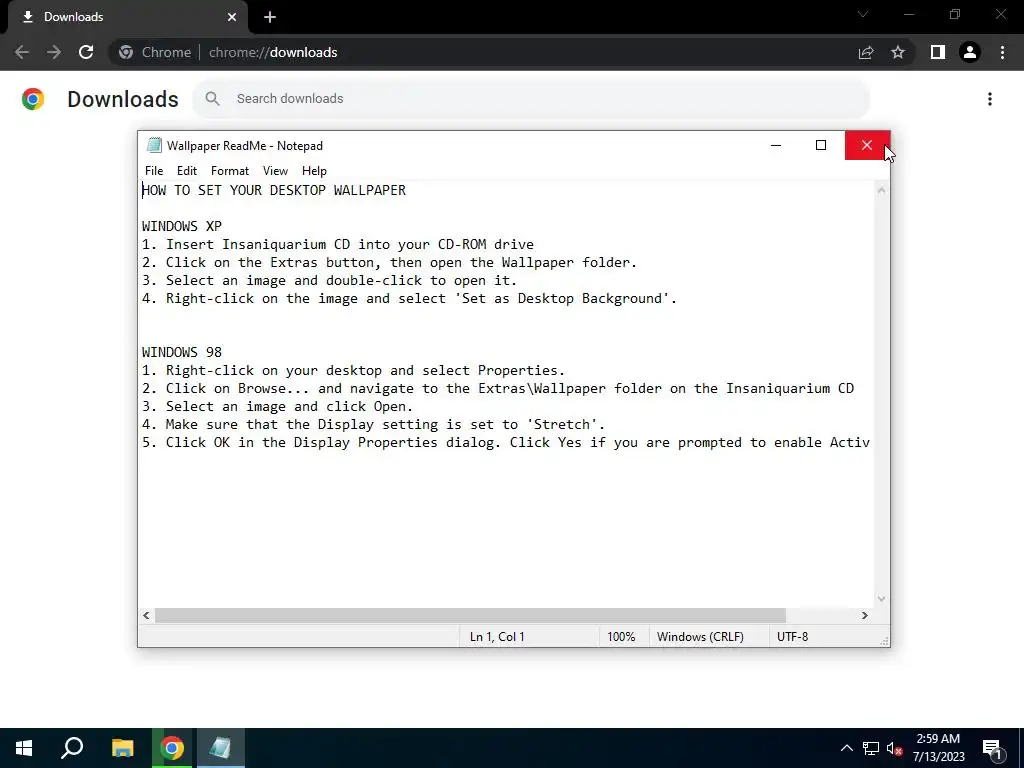The height and width of the screenshot is (768, 1024).
Task: Open the Notepad Edit menu
Action: coord(187,170)
